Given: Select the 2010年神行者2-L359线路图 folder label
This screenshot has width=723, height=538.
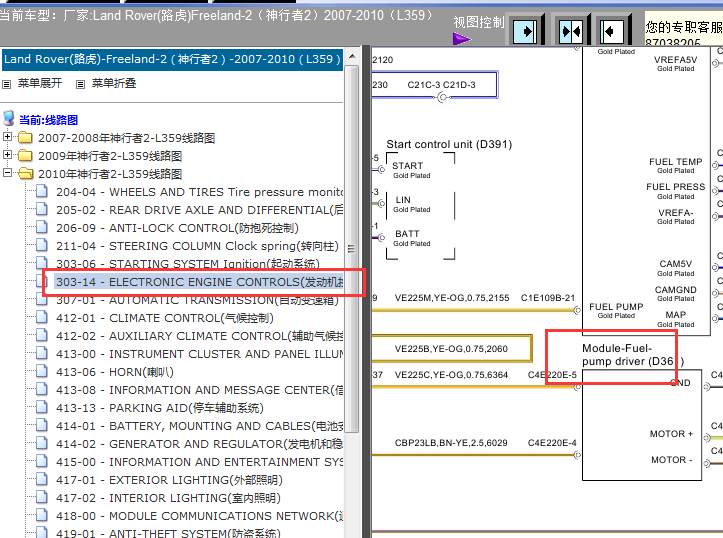Looking at the screenshot, I should click(110, 174).
